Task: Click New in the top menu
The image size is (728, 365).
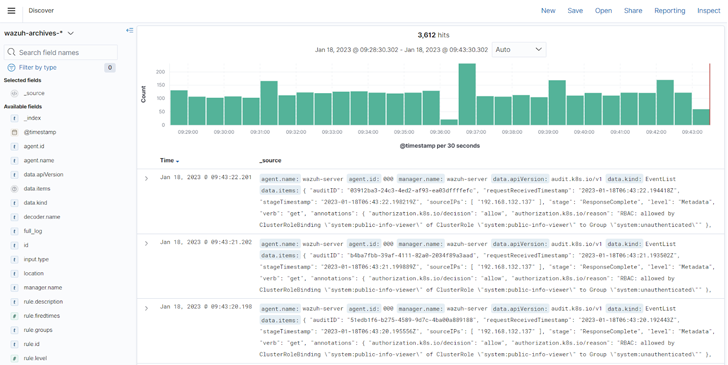Action: point(548,11)
